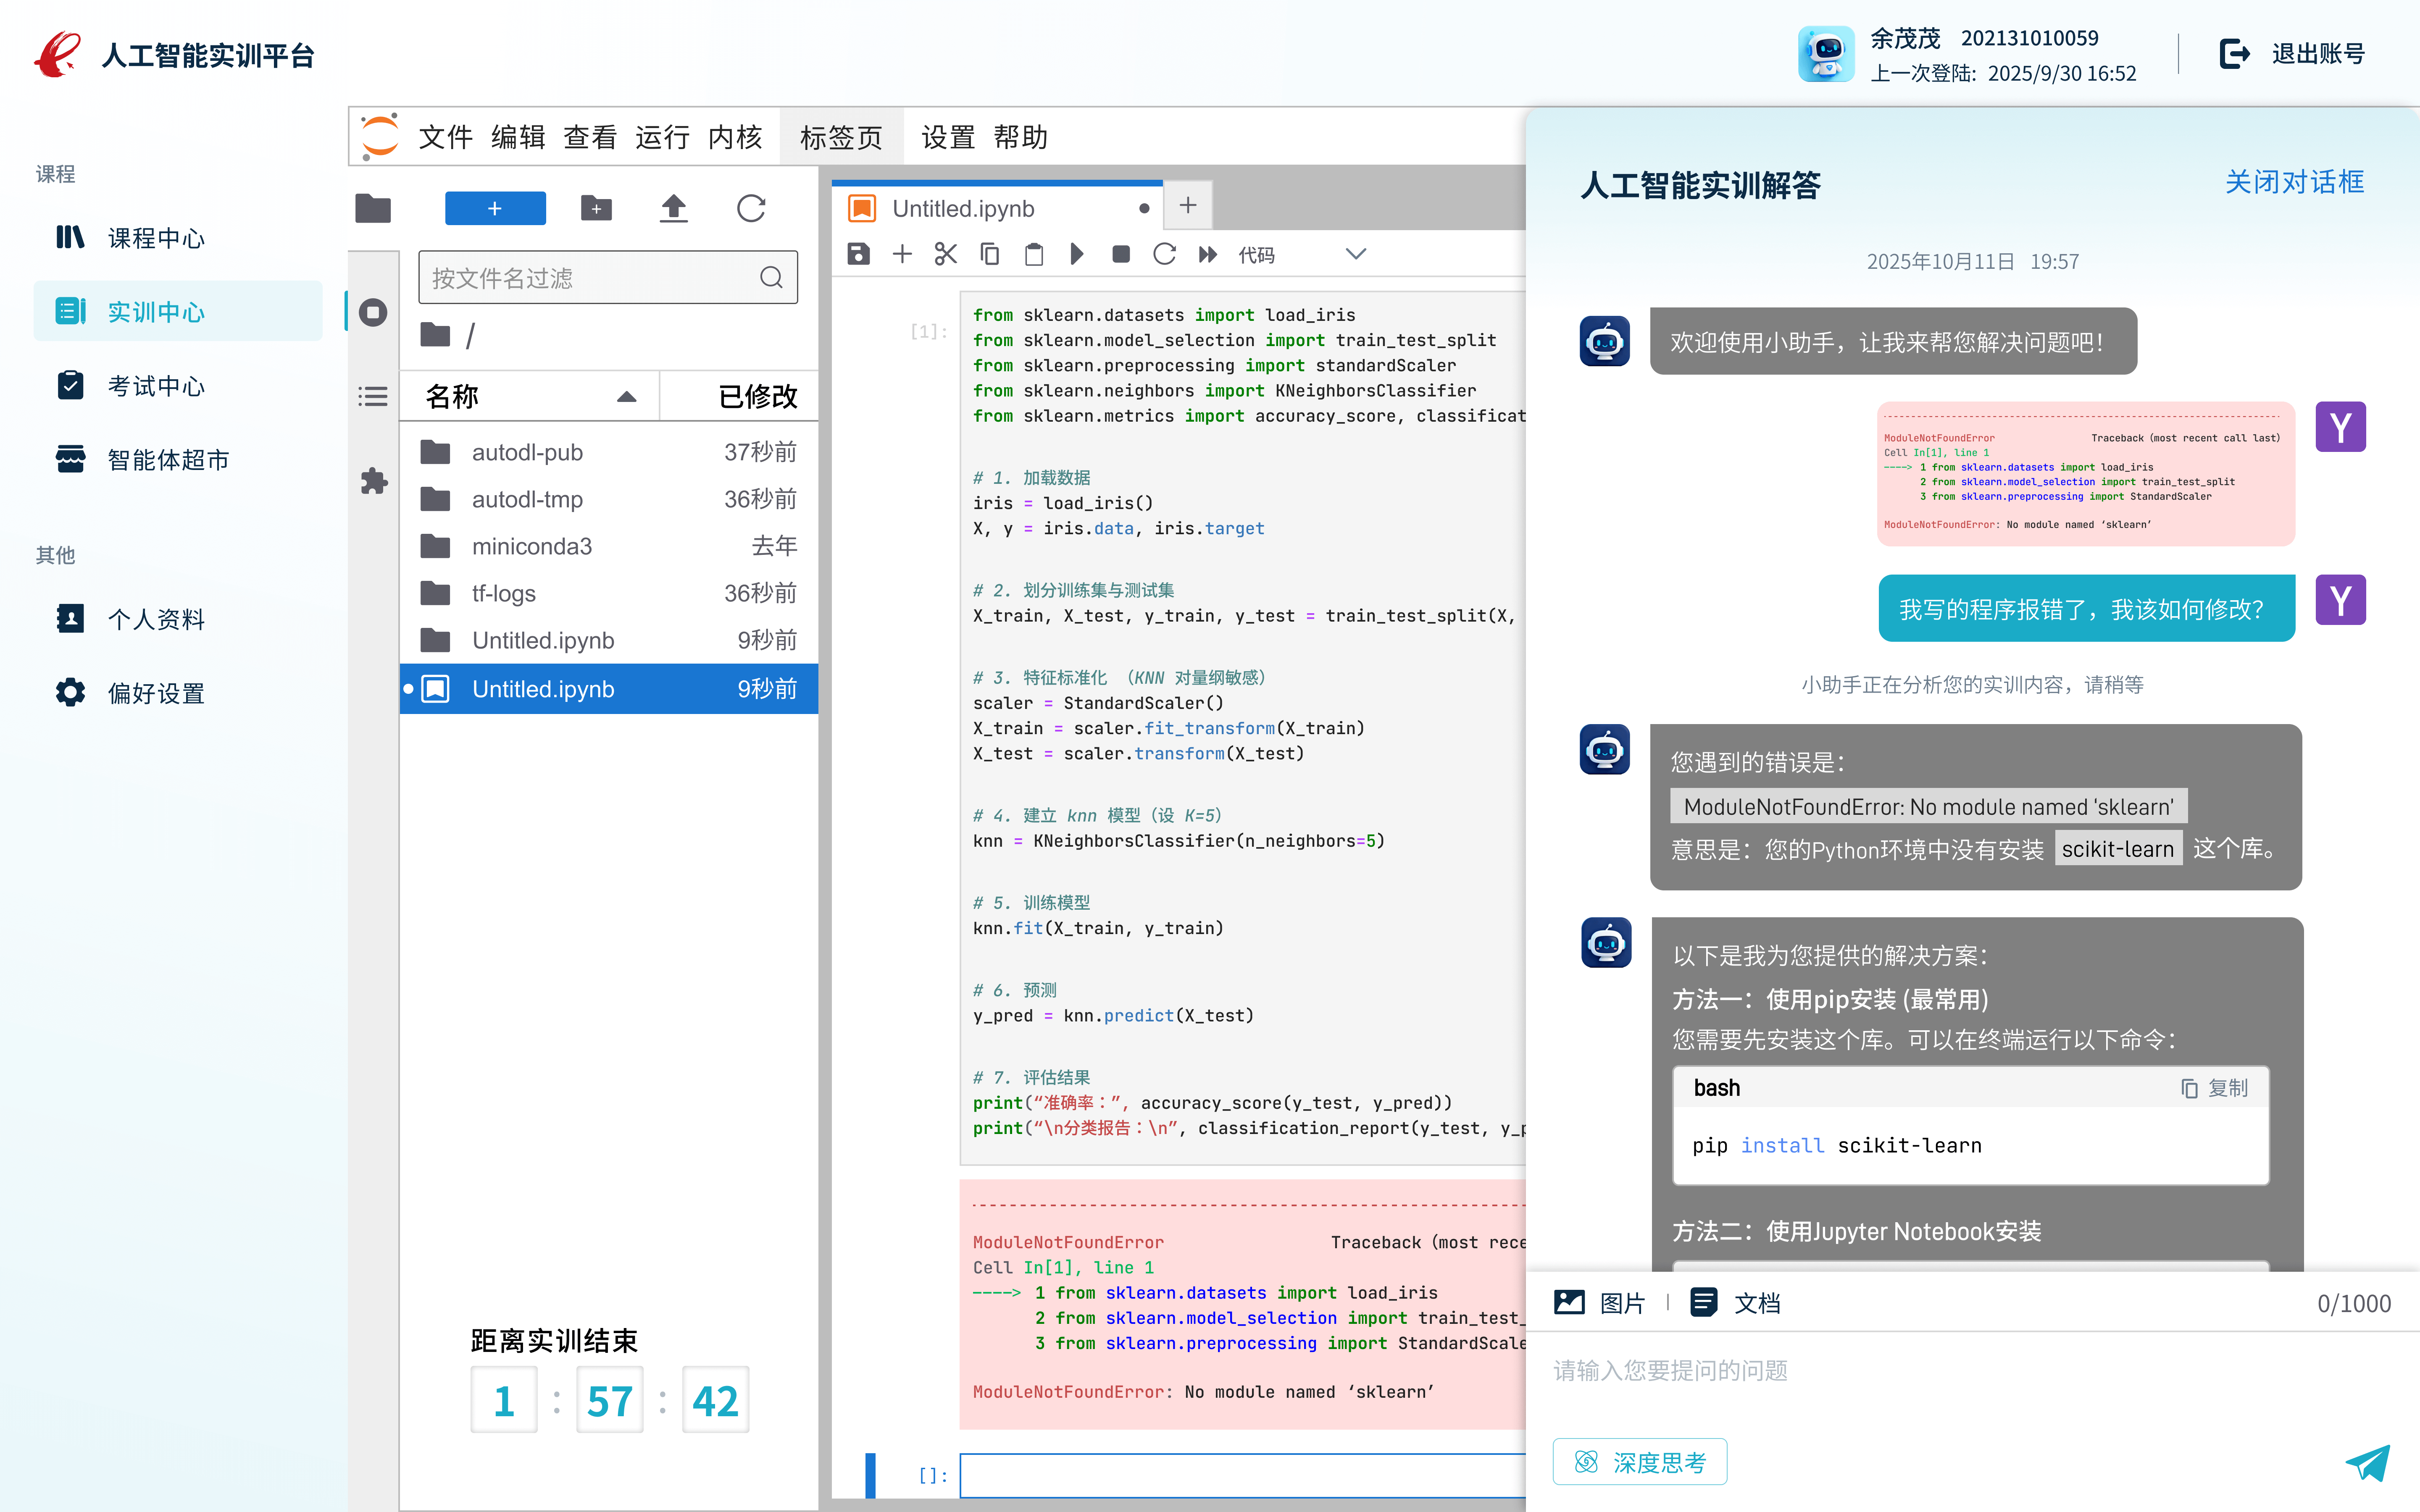The height and width of the screenshot is (1512, 2420).
Task: Open the 内核 kernel menu
Action: [x=735, y=137]
